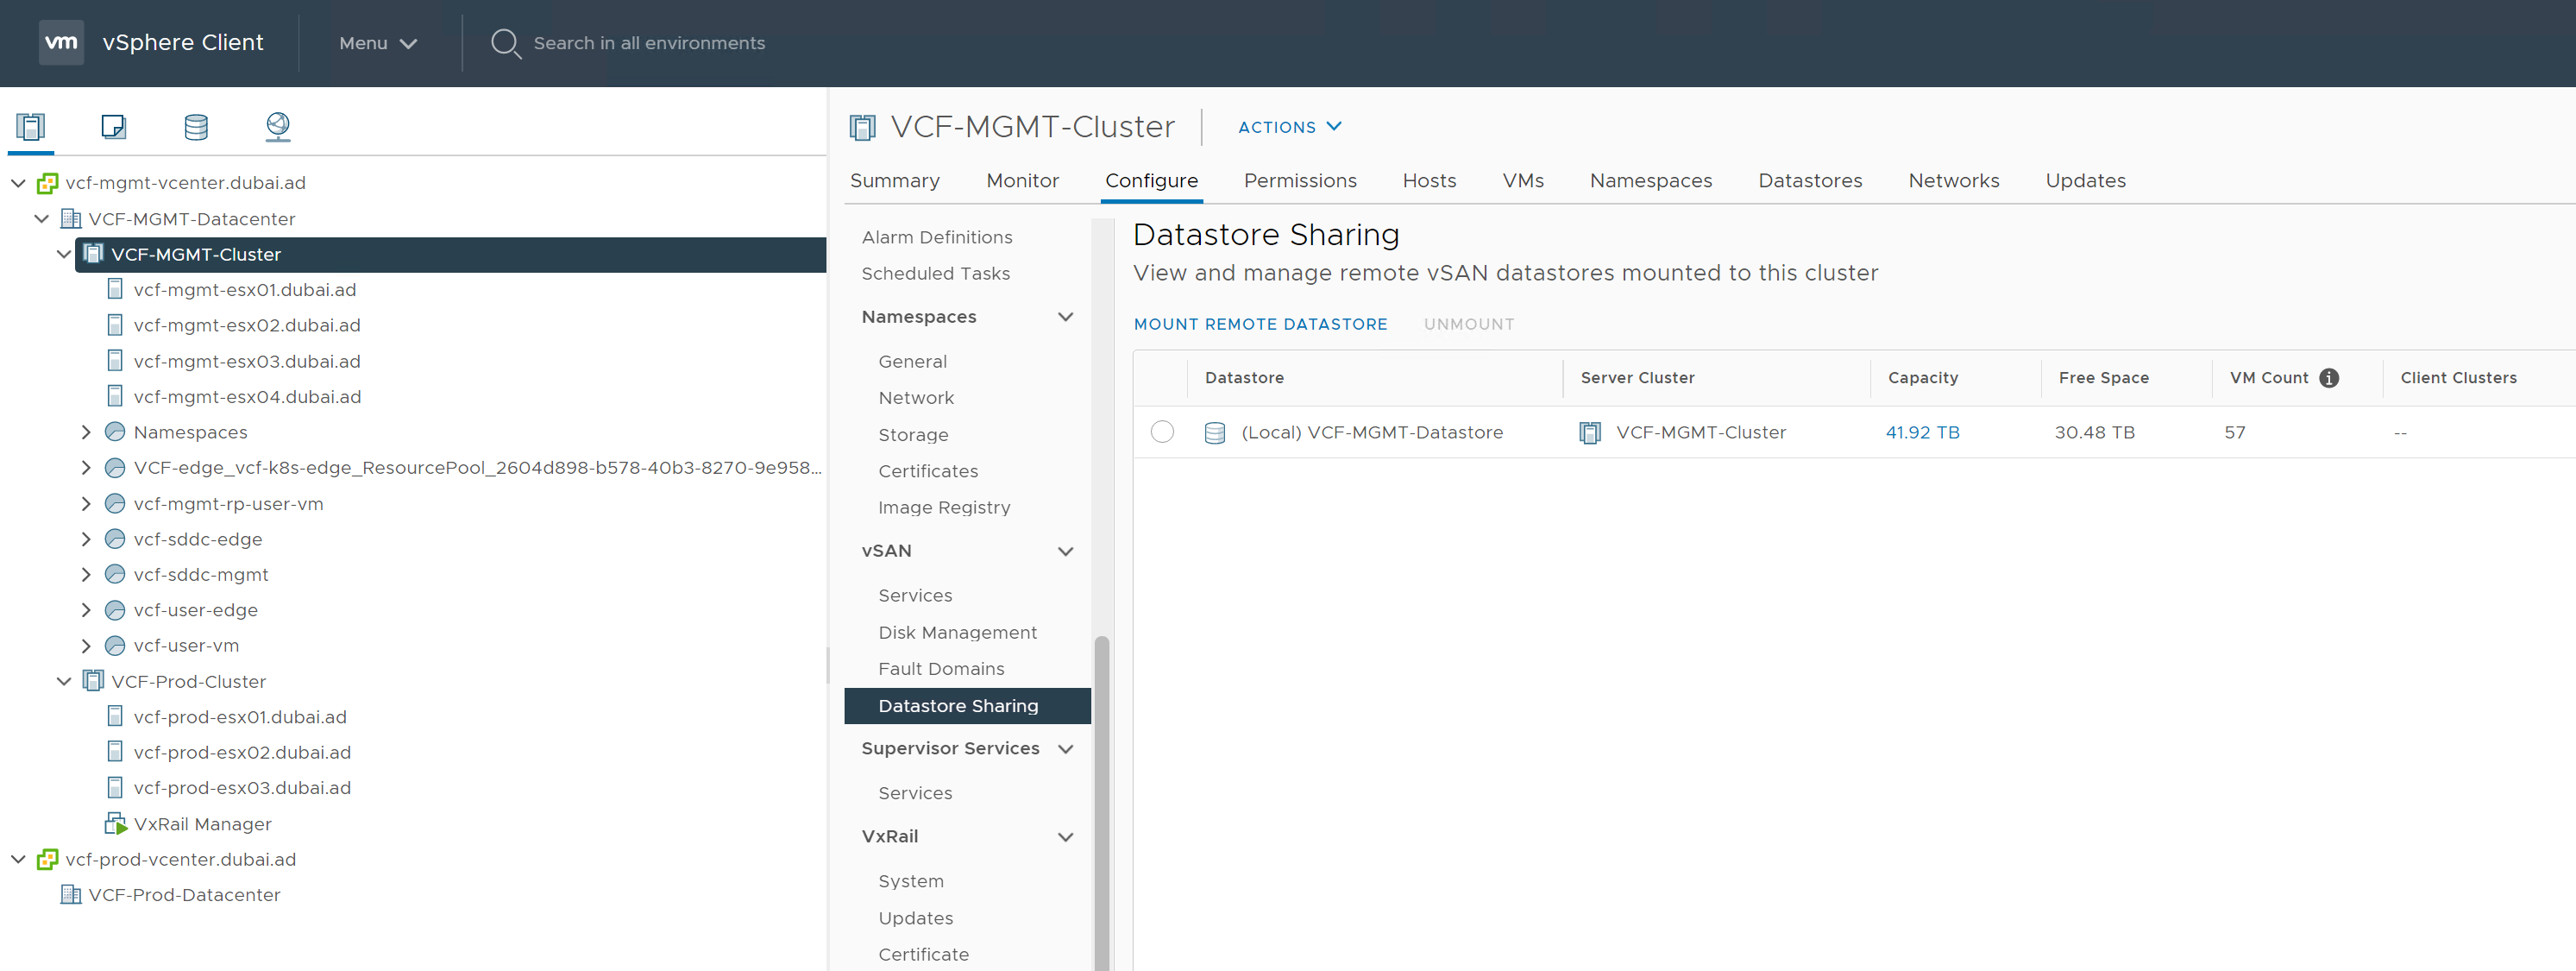Select the Networking inventory view icon
The width and height of the screenshot is (2576, 971).
tap(278, 127)
